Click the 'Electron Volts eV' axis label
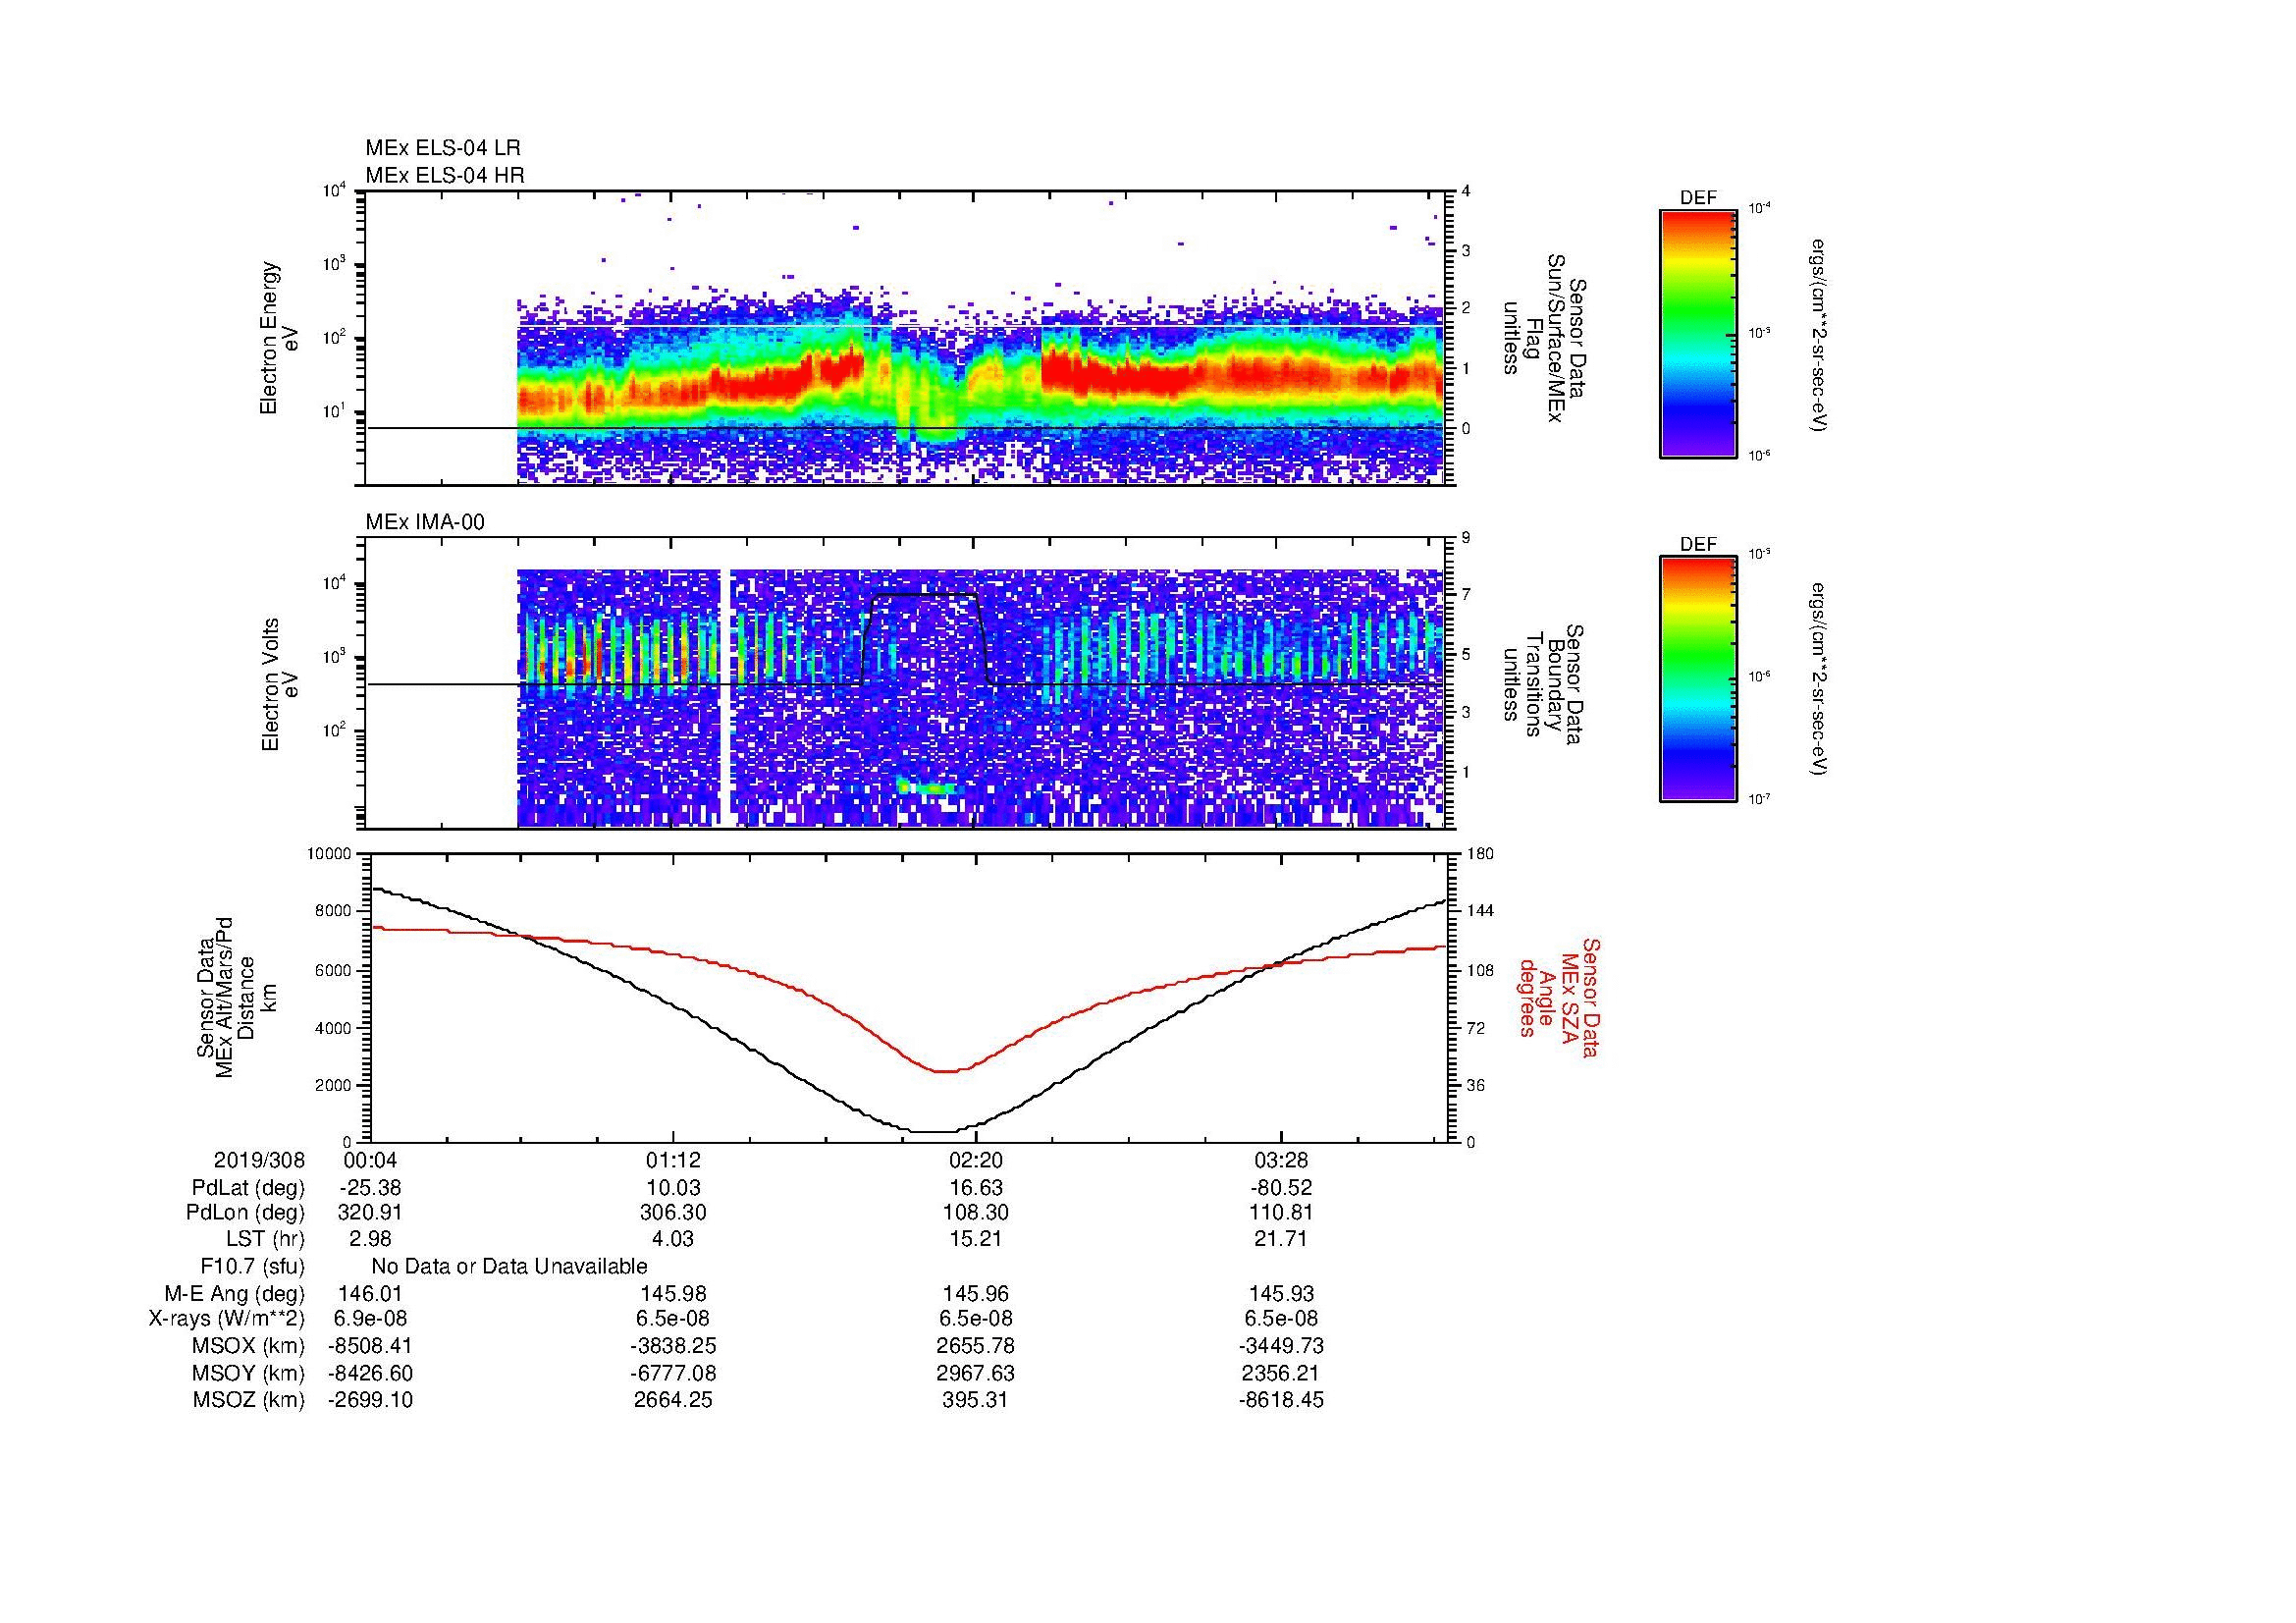2296x1623 pixels. (x=279, y=684)
